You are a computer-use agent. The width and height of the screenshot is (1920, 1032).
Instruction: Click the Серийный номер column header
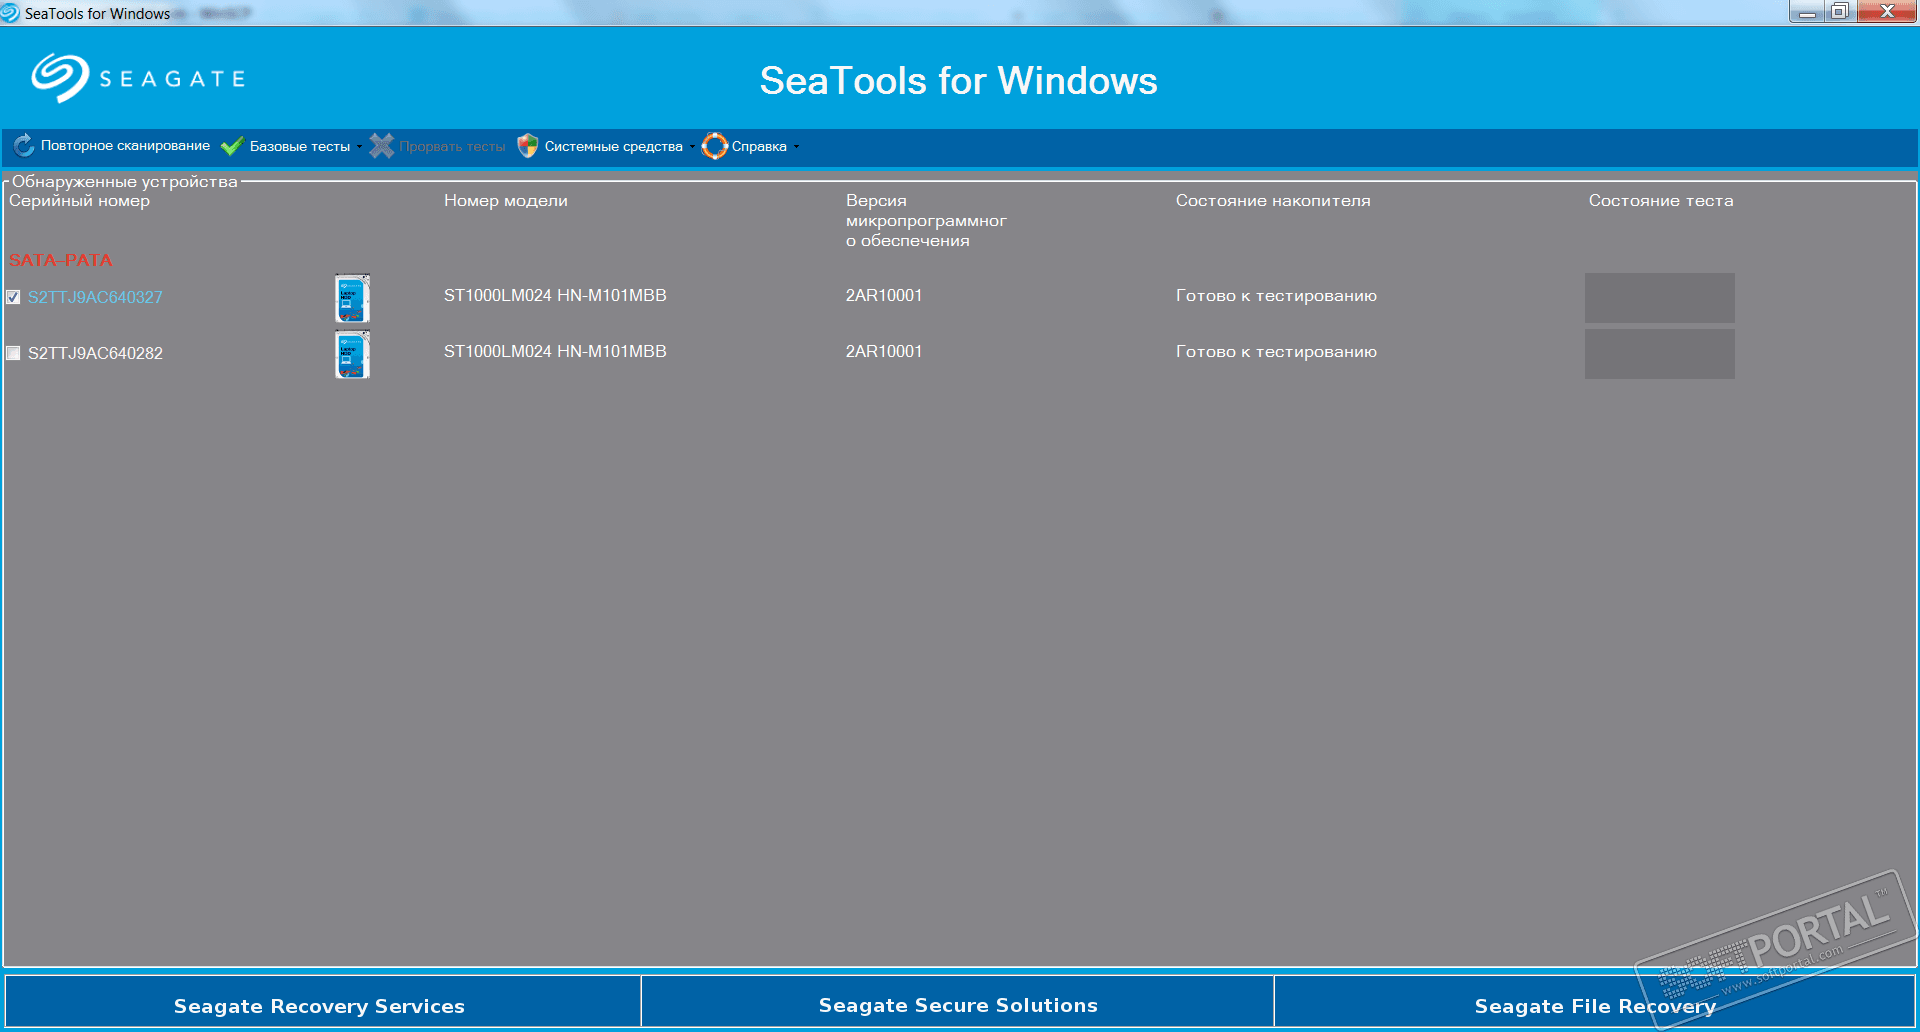pyautogui.click(x=79, y=201)
